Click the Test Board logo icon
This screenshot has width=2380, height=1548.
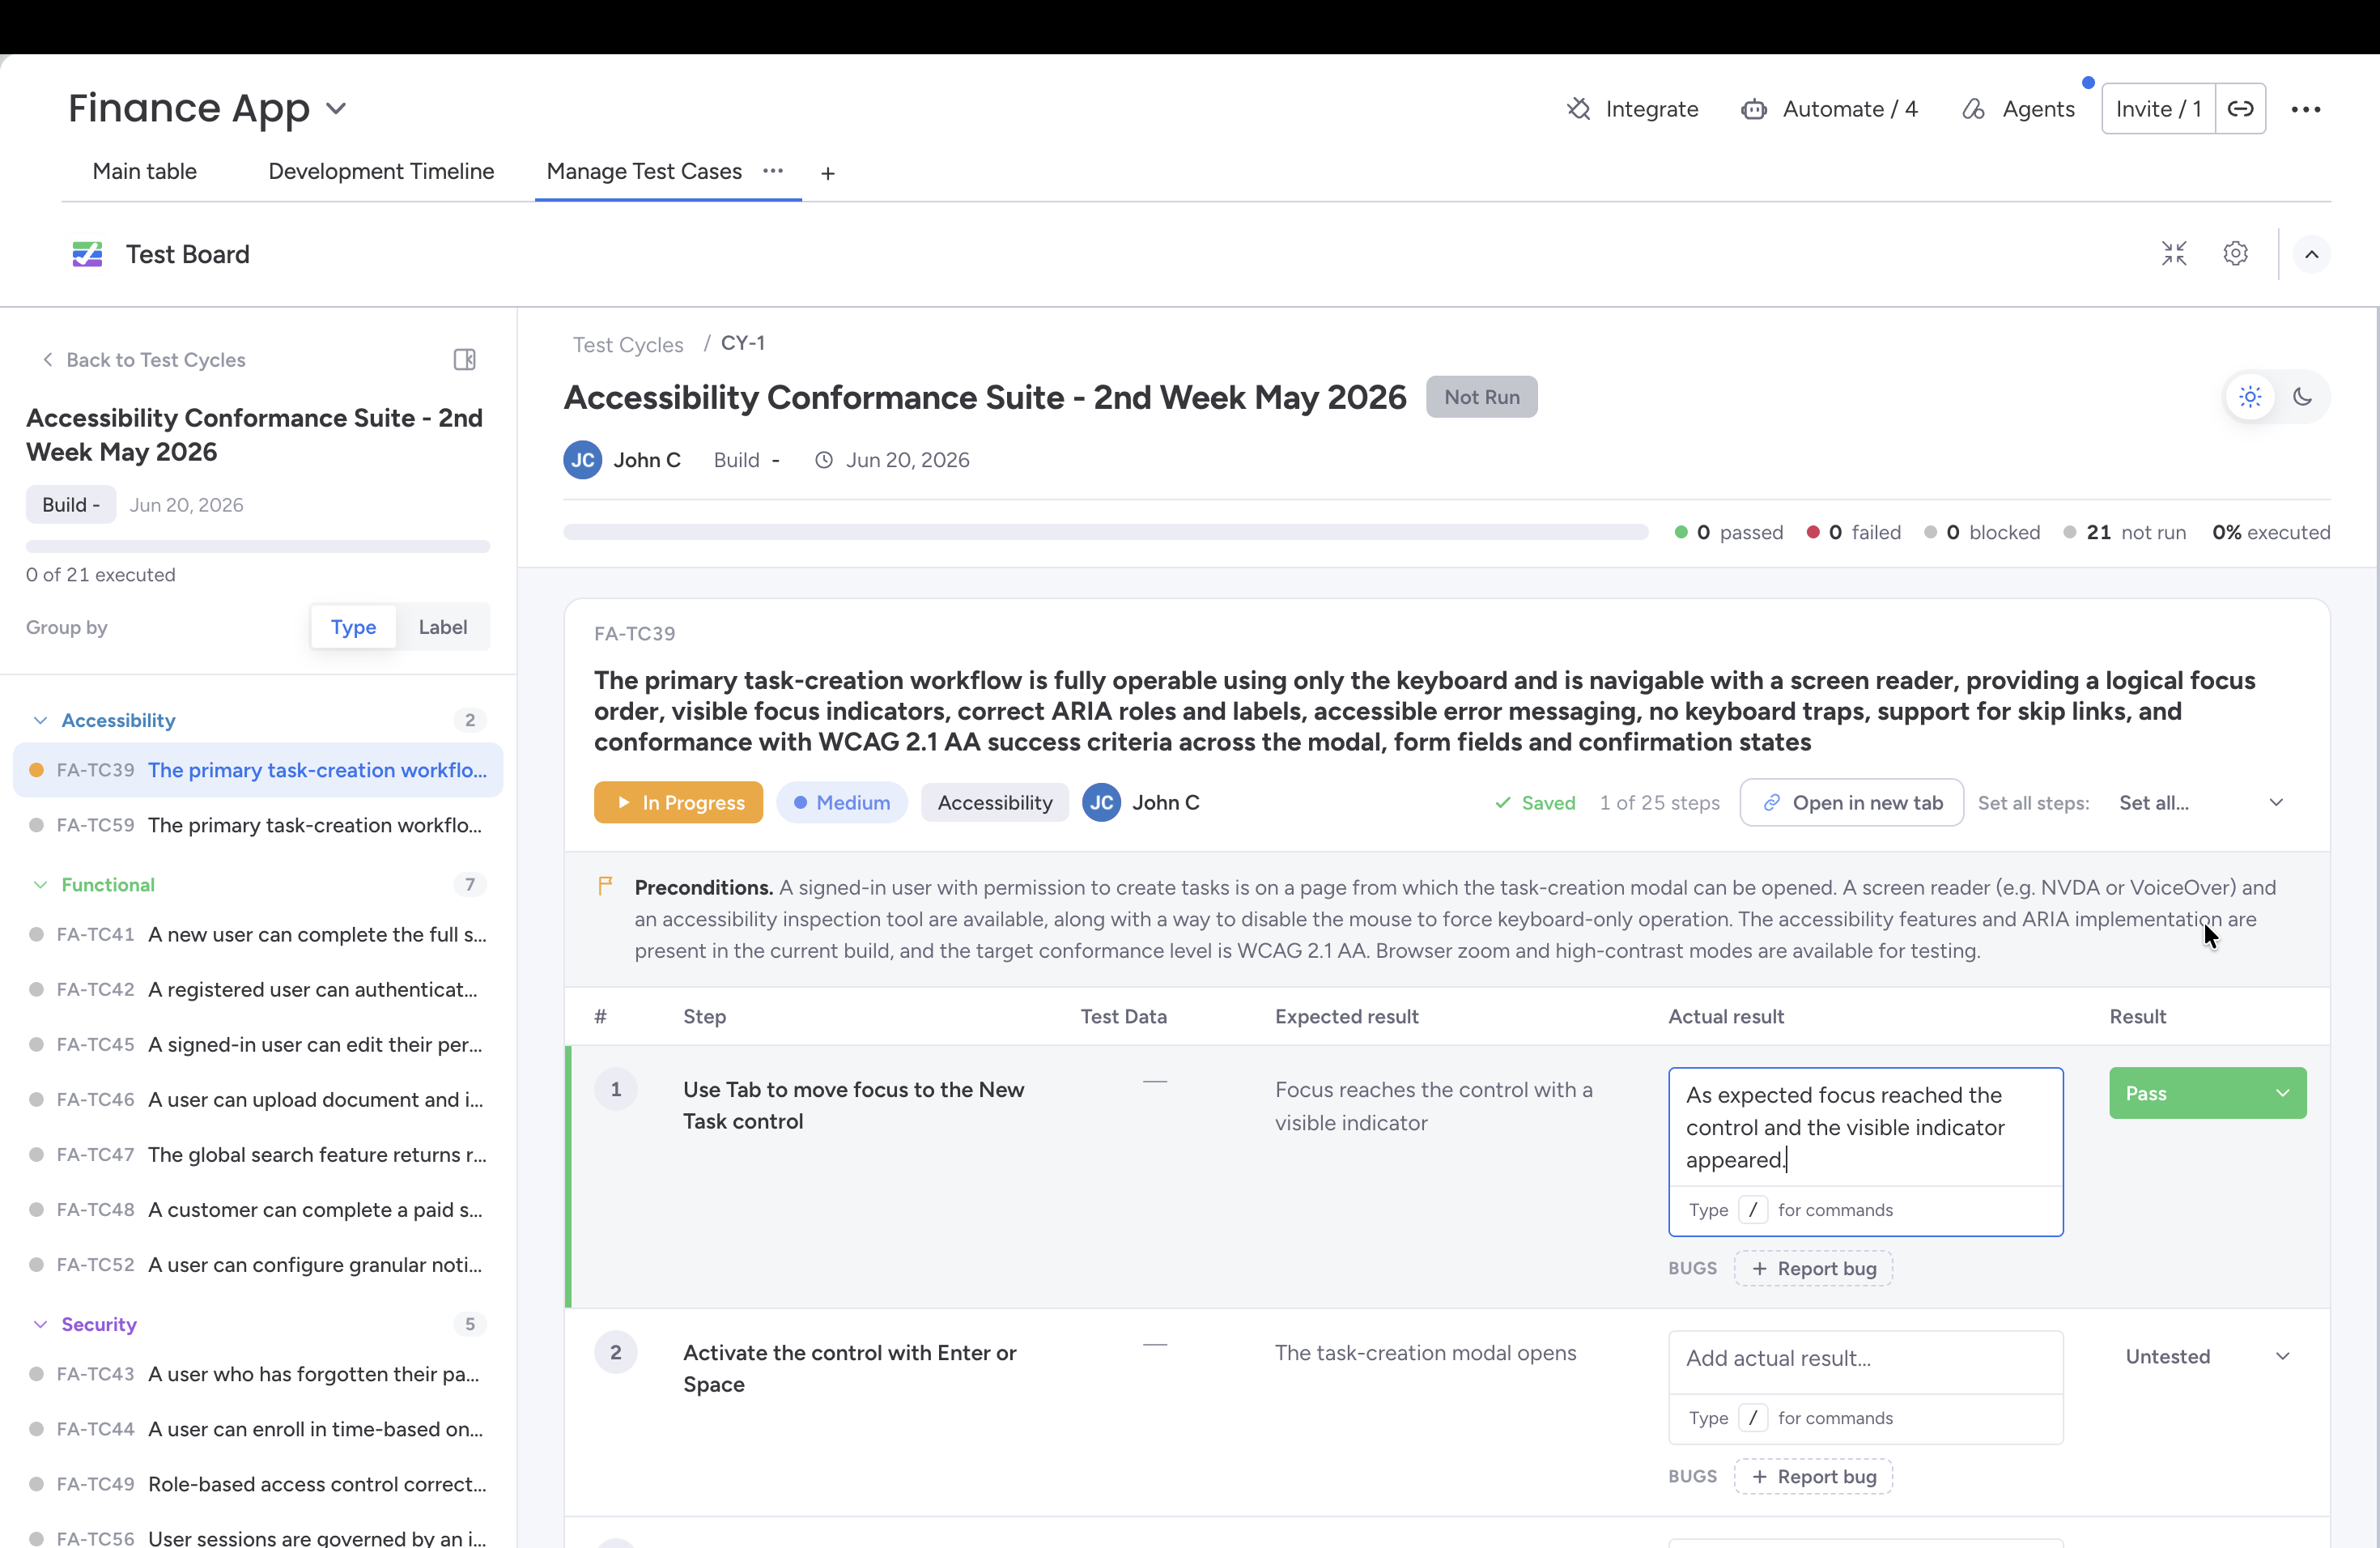coord(87,254)
